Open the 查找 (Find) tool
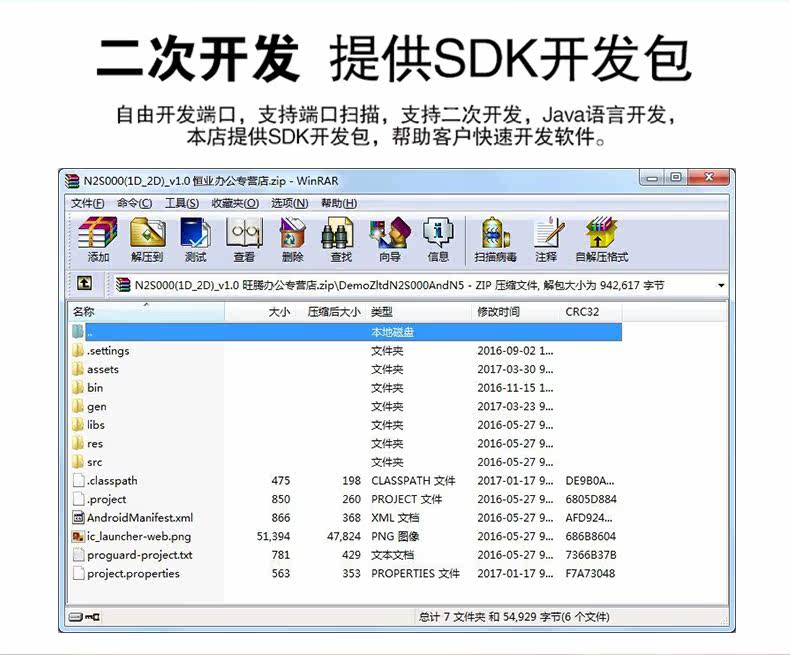Screen dimensions: 790x655 (341, 239)
